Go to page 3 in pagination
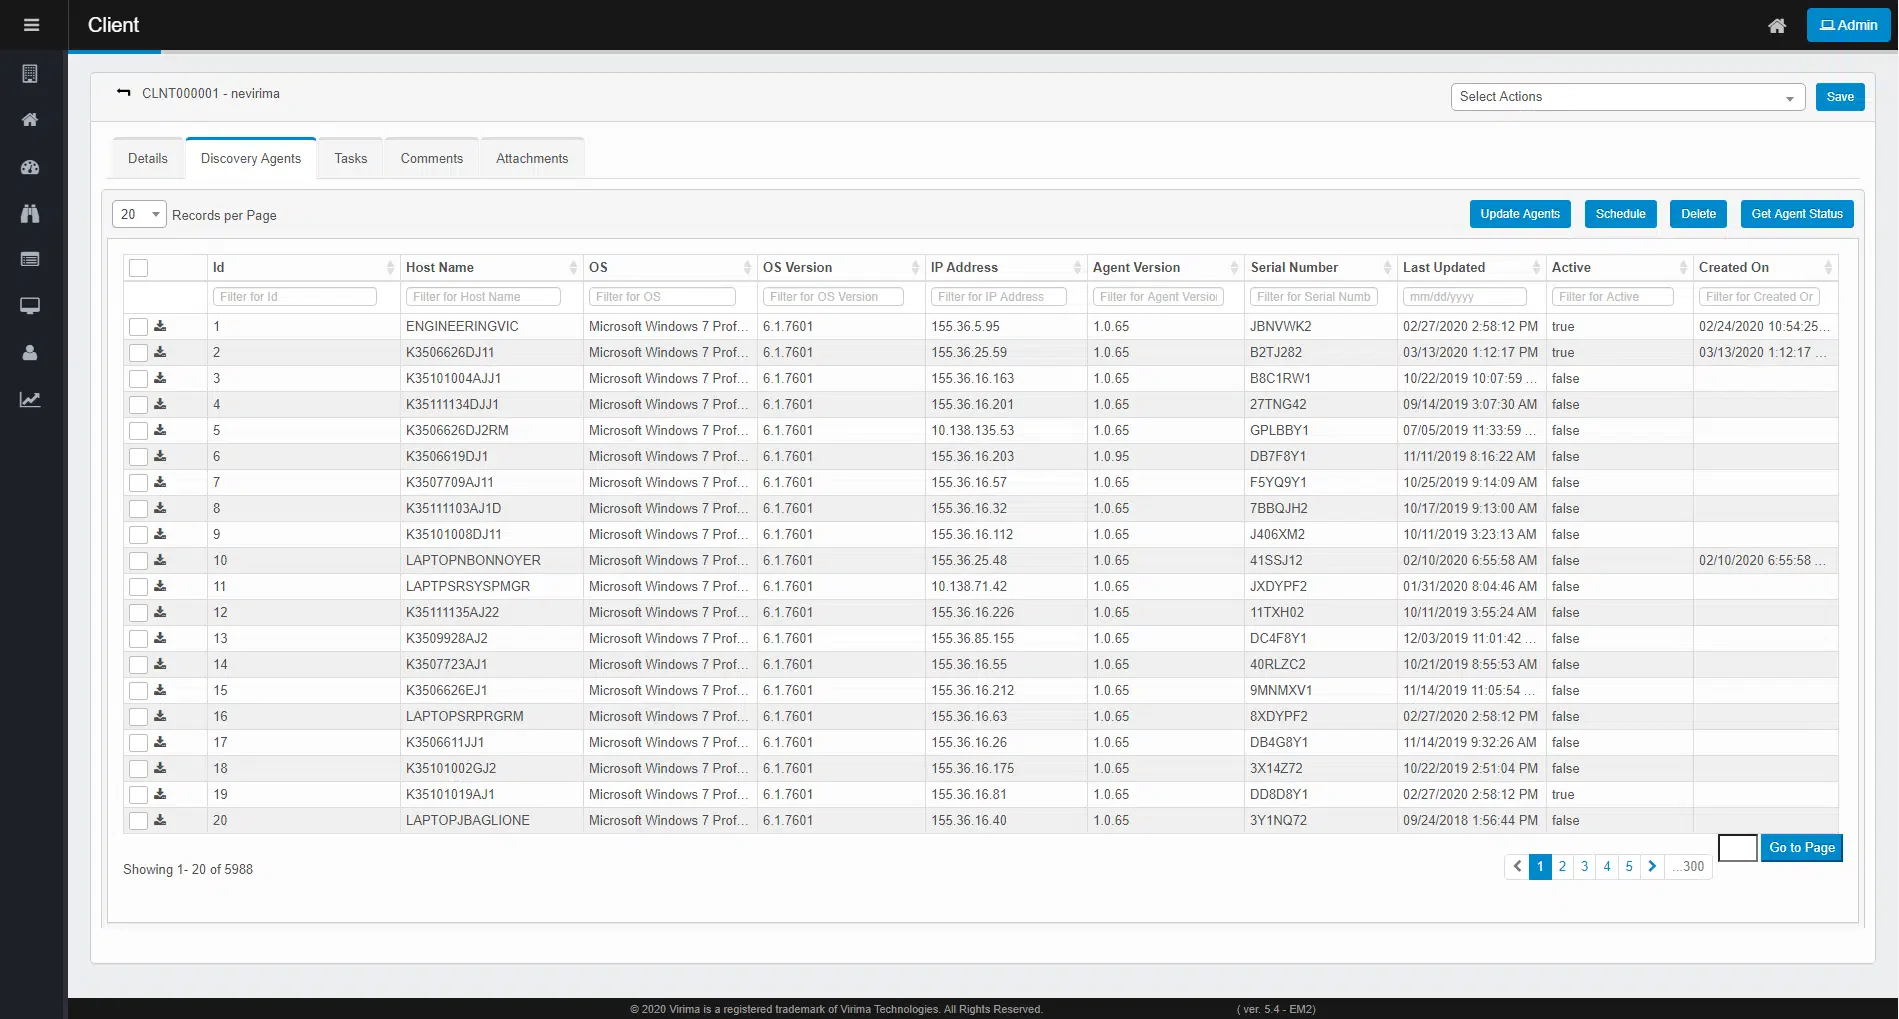Image resolution: width=1899 pixels, height=1019 pixels. [1584, 867]
